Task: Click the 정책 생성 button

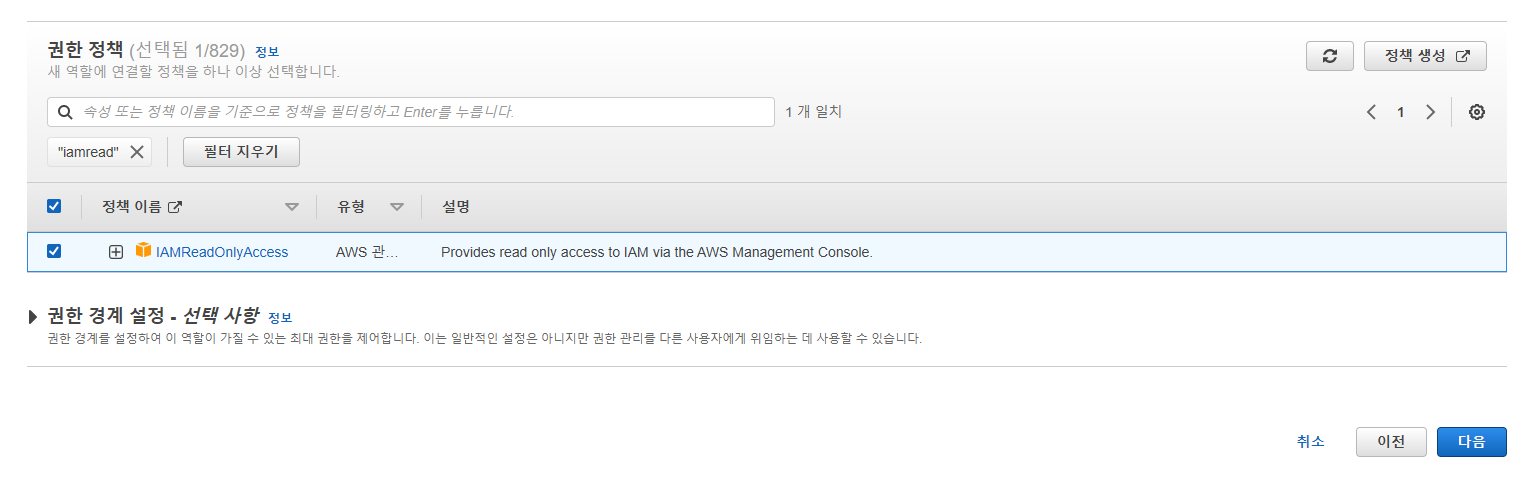Action: tap(1425, 56)
